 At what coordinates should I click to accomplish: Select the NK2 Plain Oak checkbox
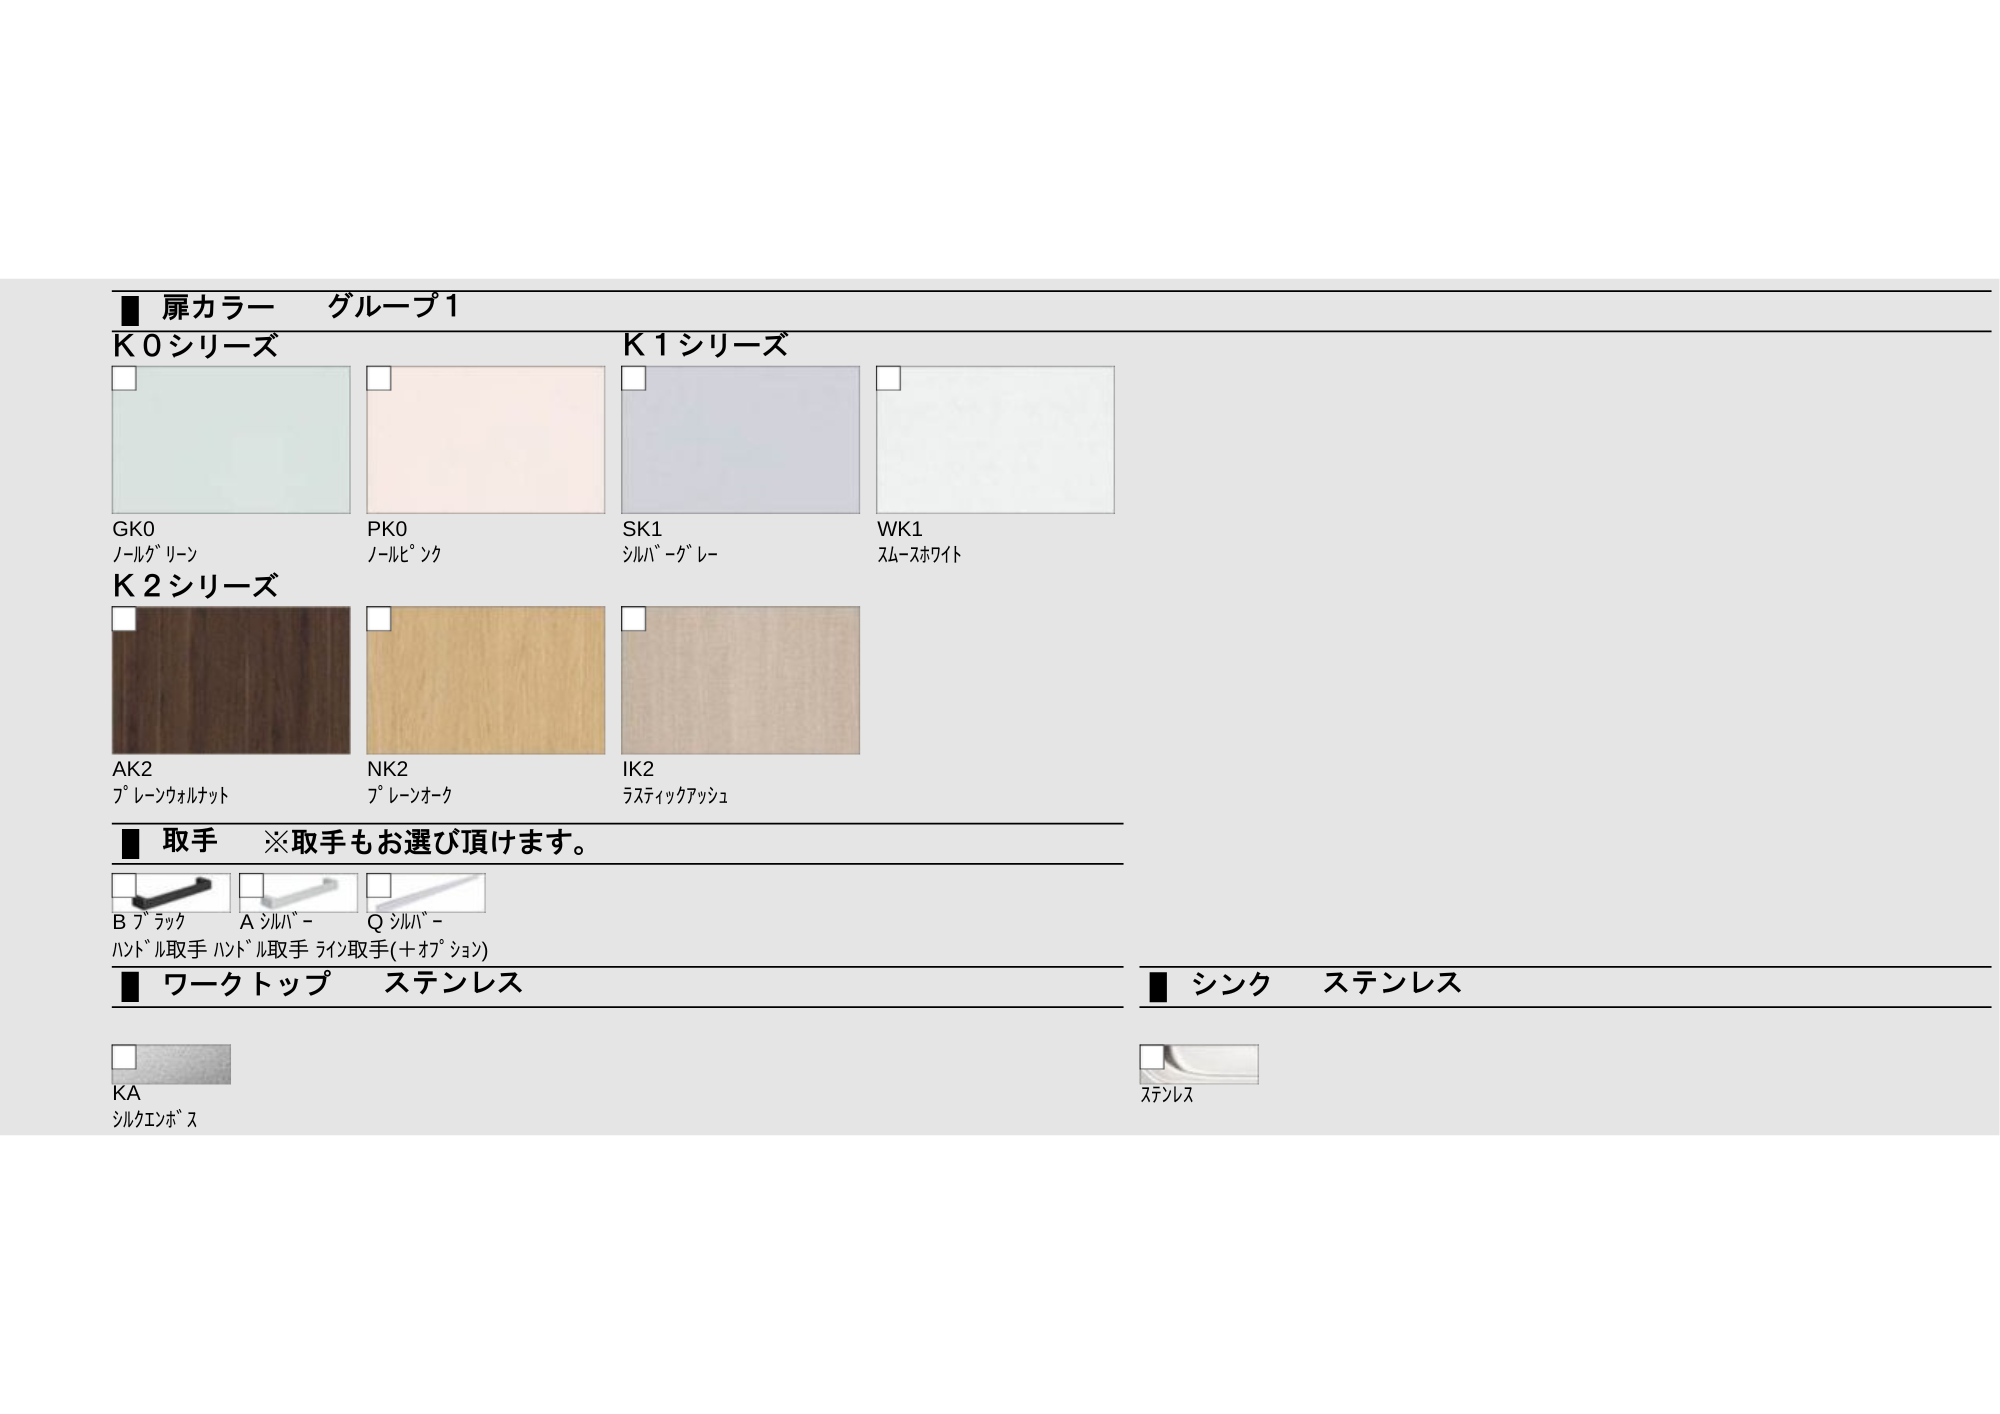click(379, 619)
